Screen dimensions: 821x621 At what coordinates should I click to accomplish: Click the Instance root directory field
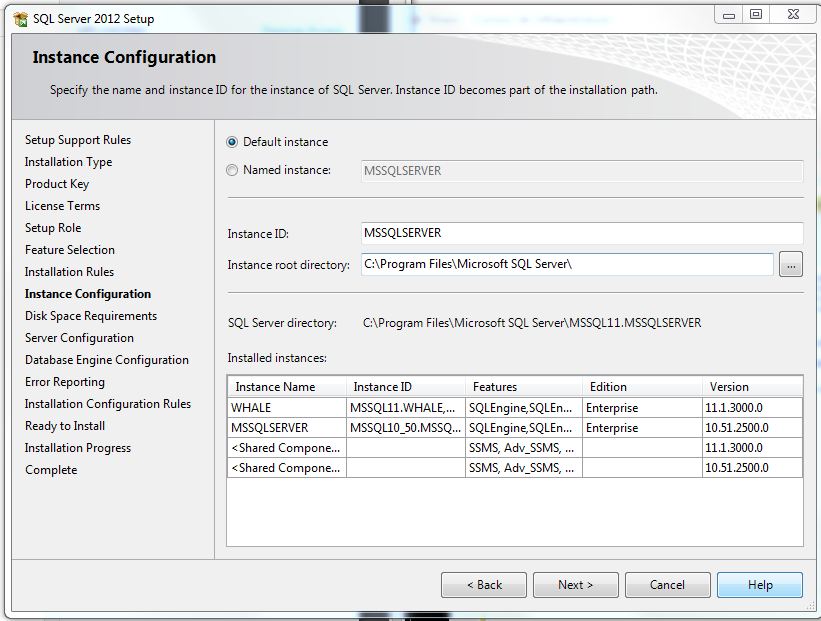pyautogui.click(x=567, y=264)
